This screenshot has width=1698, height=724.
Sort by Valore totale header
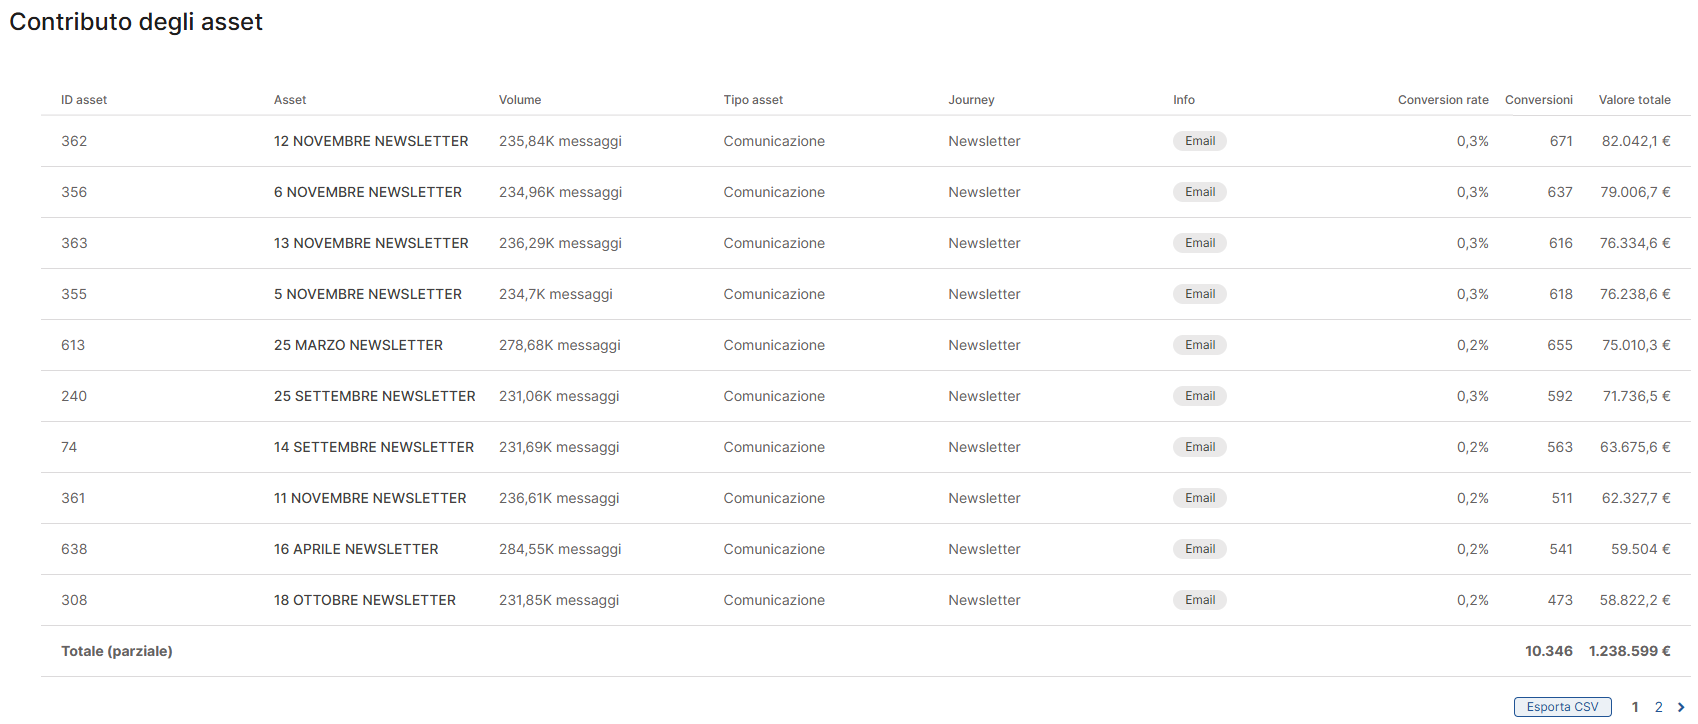coord(1635,100)
